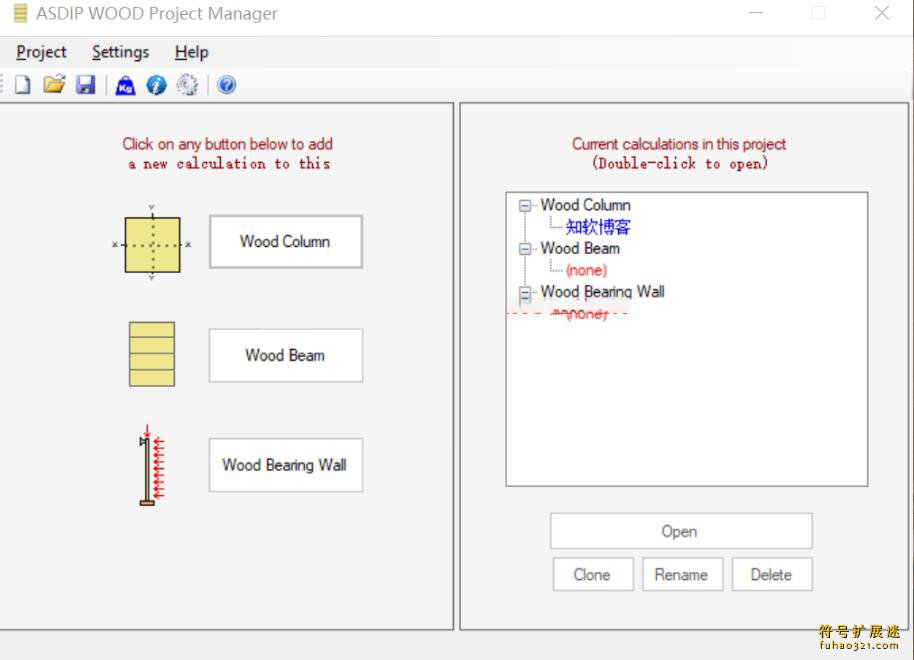Open the units weight icon in the toolbar
Viewport: 914px width, 660px height.
(125, 85)
